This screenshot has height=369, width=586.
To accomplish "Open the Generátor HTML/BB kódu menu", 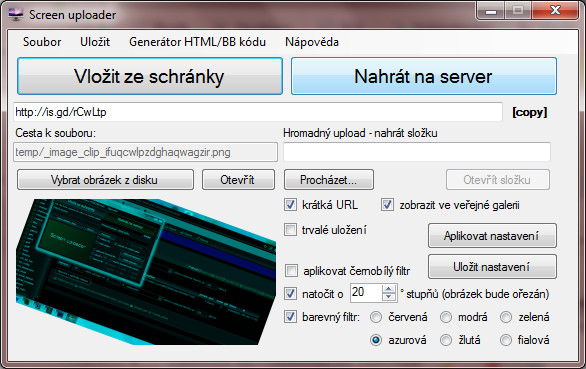I will click(x=197, y=42).
